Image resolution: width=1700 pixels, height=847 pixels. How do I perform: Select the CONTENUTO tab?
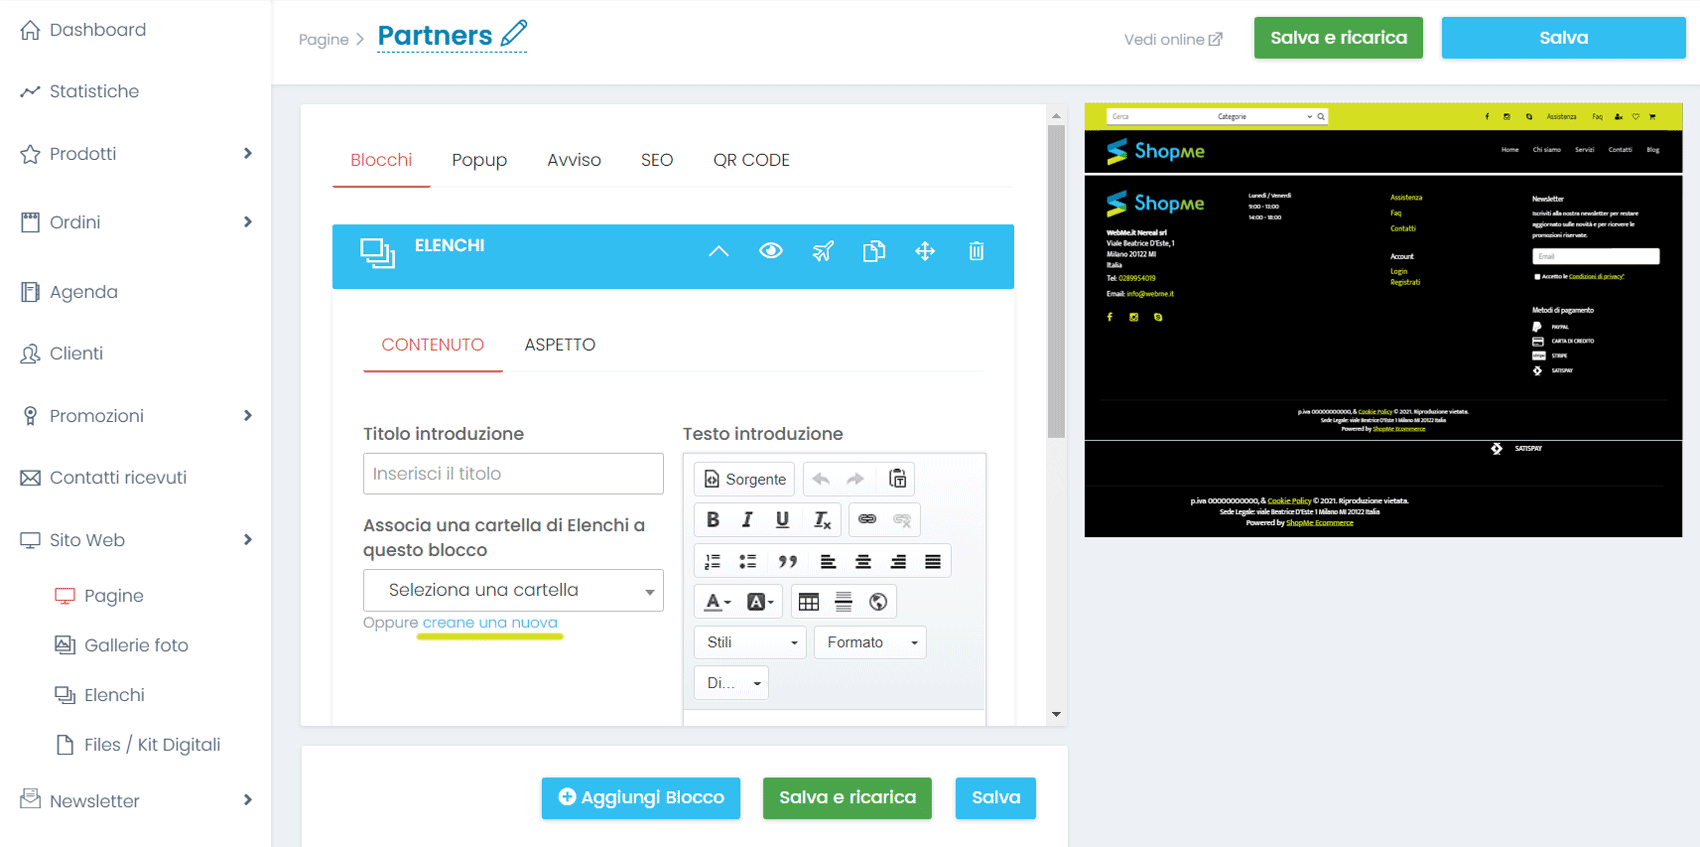pyautogui.click(x=432, y=345)
